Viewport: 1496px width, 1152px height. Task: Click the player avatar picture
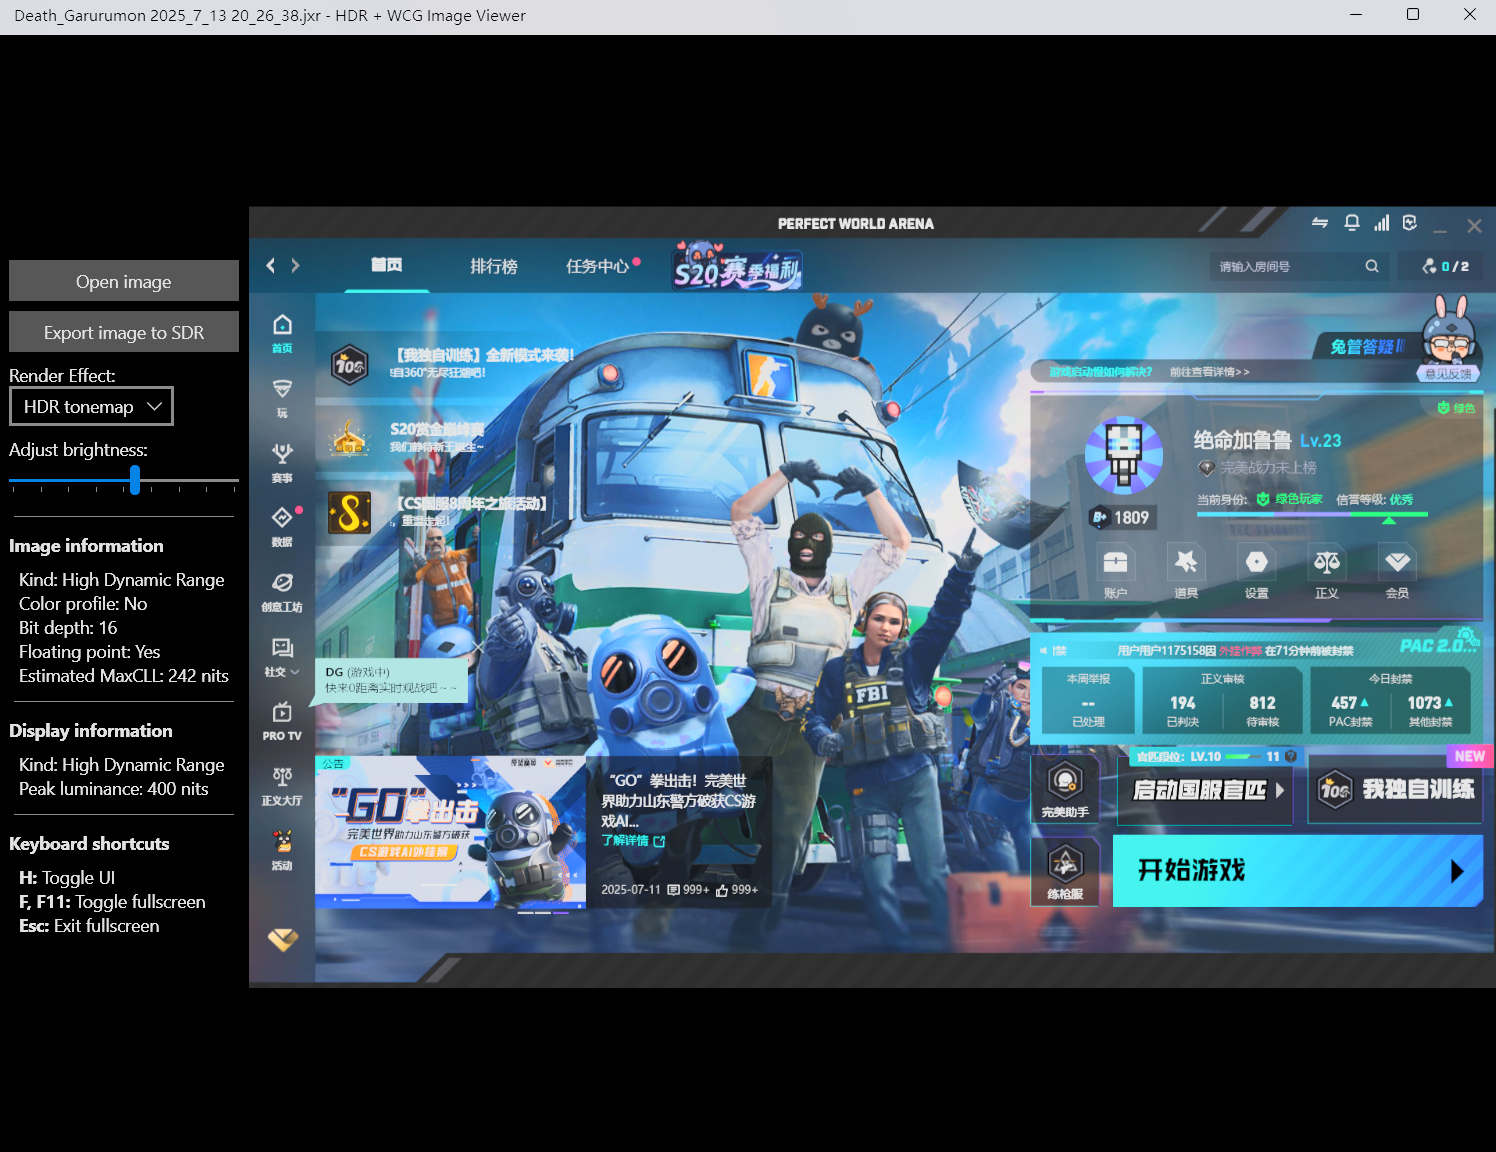click(1124, 455)
